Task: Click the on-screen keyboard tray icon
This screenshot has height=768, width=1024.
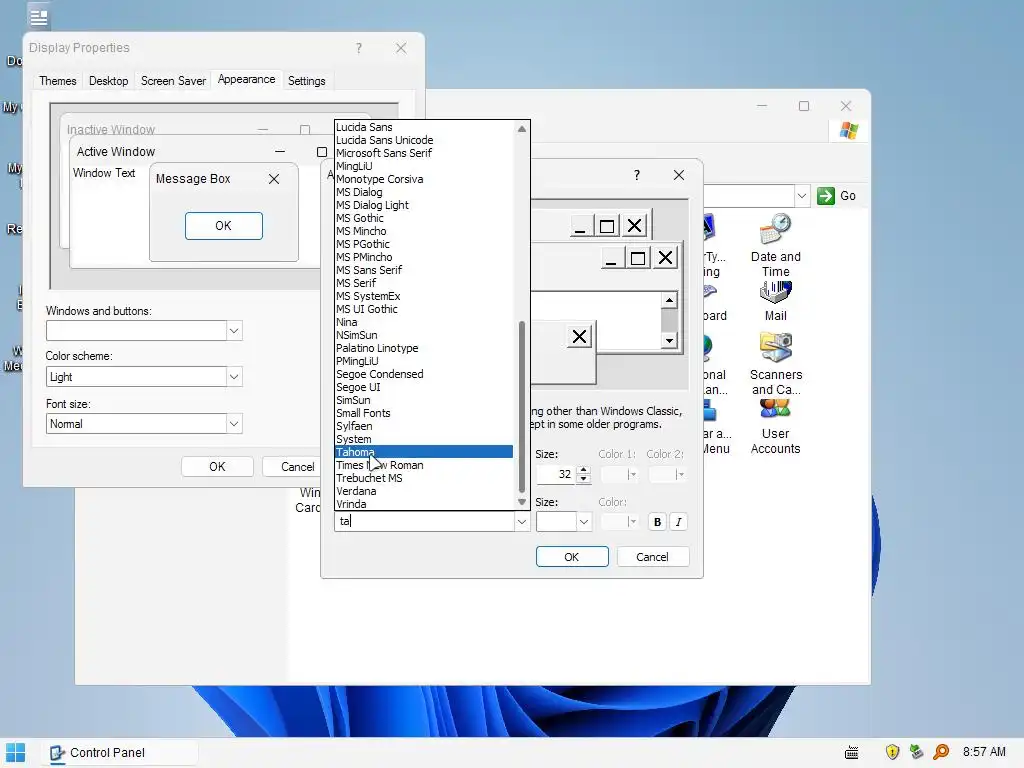Action: [852, 752]
